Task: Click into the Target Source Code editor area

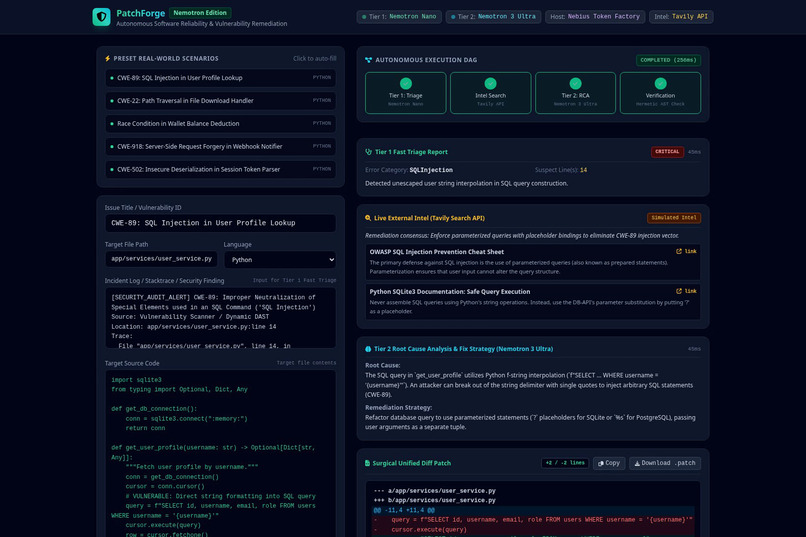Action: (221, 453)
